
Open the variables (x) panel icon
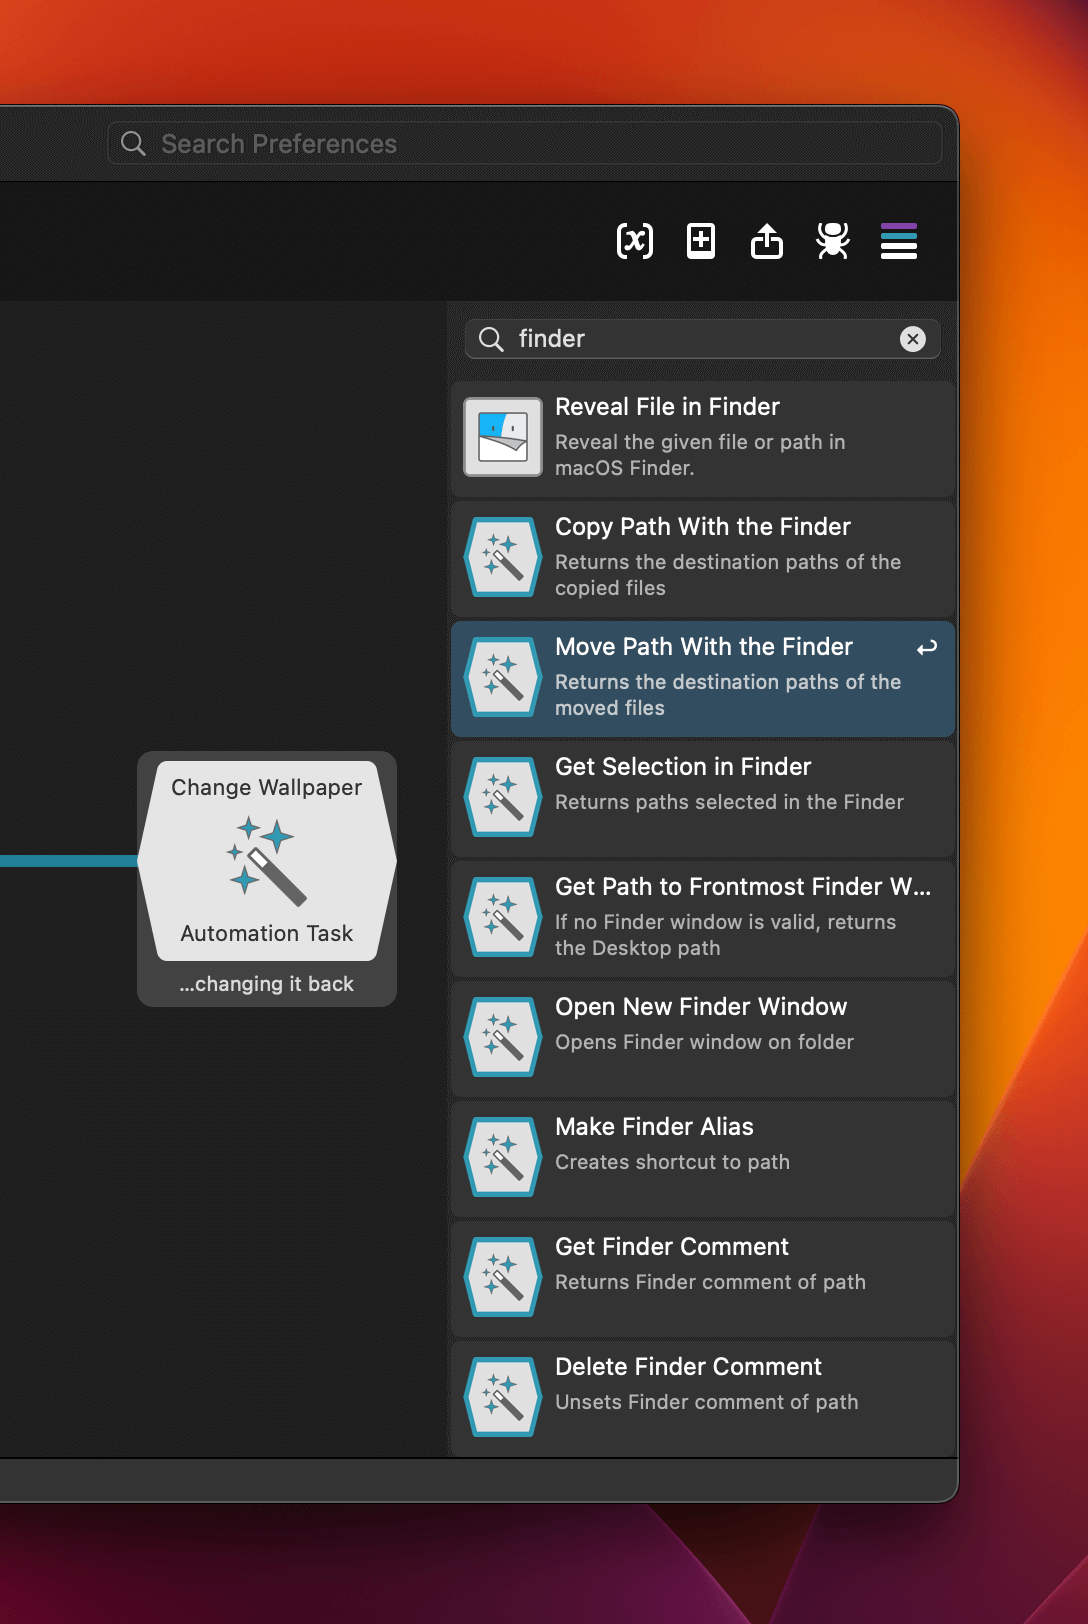pos(635,241)
